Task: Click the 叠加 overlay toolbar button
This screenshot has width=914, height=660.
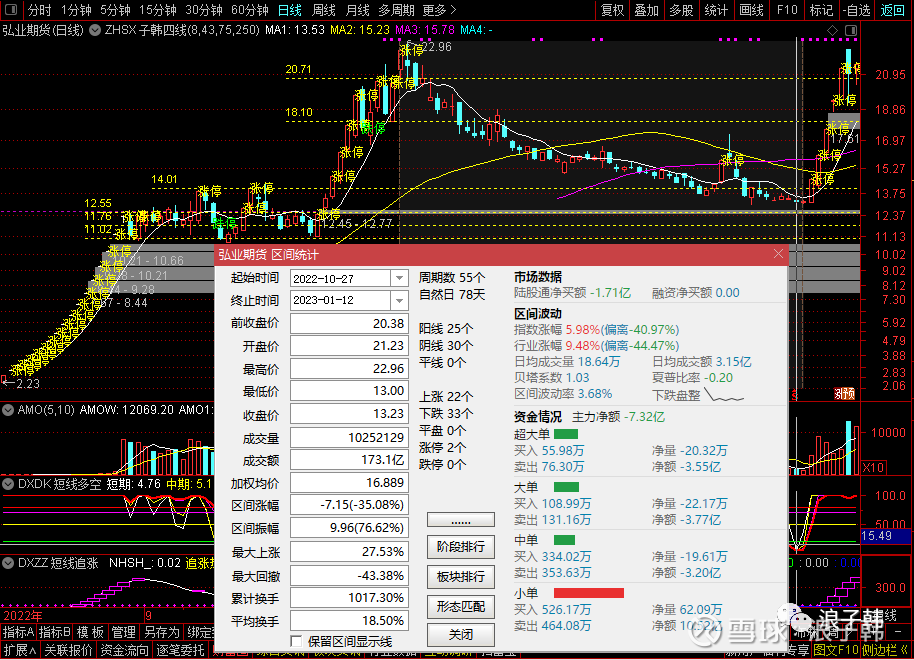Action: (646, 10)
